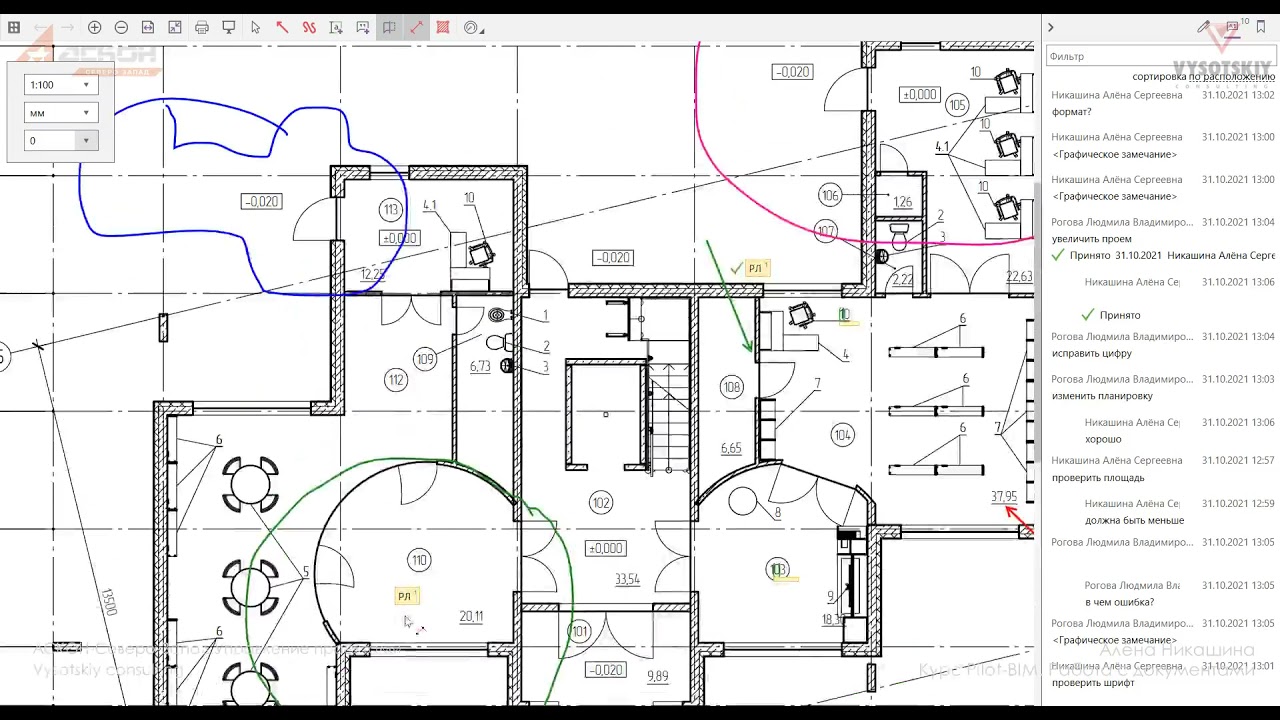The image size is (1280, 720).
Task: Open the 1:100 scale dropdown
Action: [x=60, y=85]
